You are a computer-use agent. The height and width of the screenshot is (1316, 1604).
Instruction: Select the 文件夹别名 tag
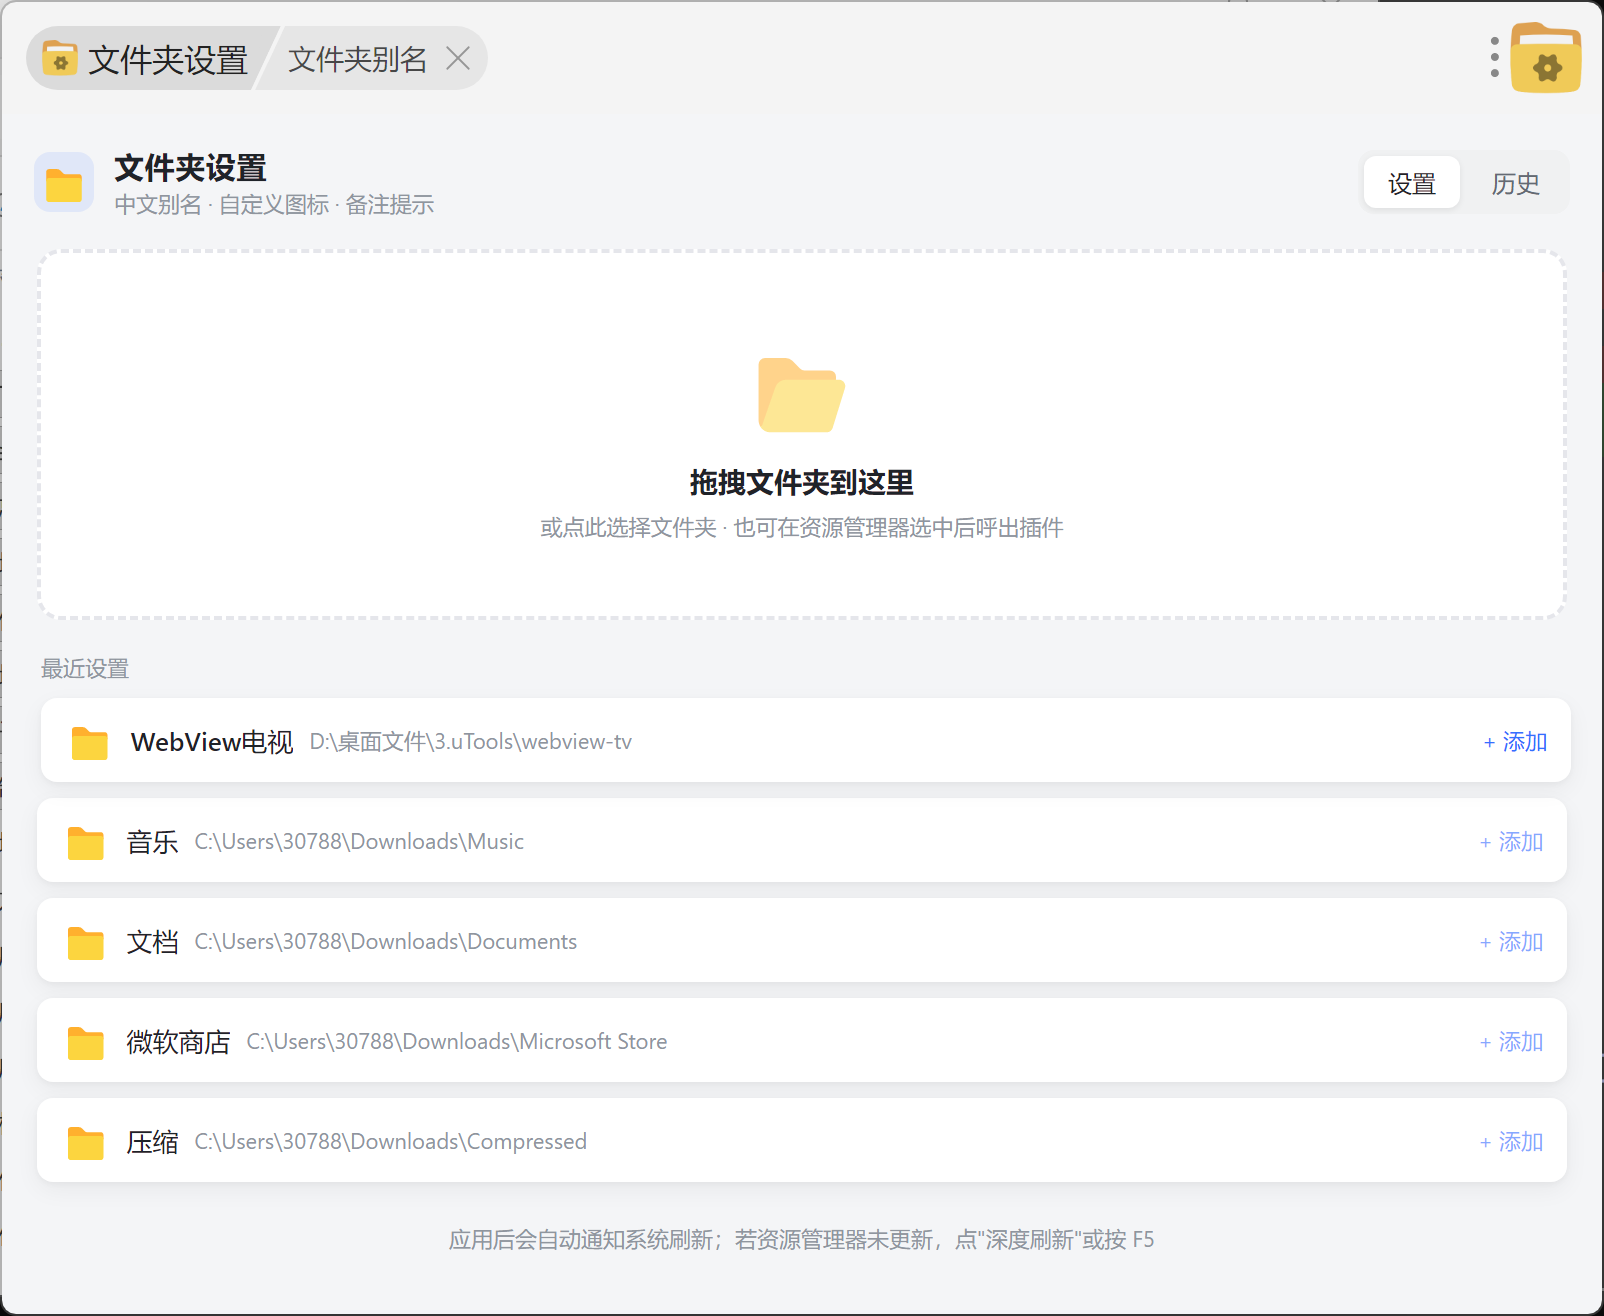[x=357, y=59]
